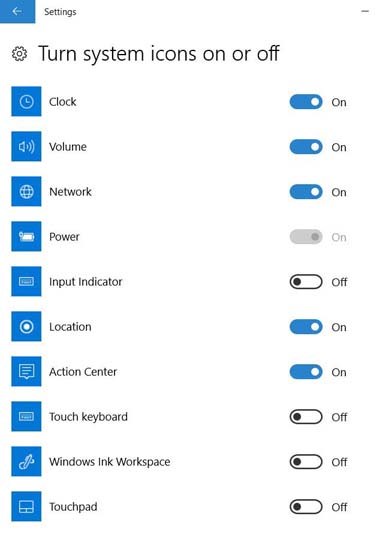Click the Power battery icon
This screenshot has height=540, width=379.
[26, 237]
